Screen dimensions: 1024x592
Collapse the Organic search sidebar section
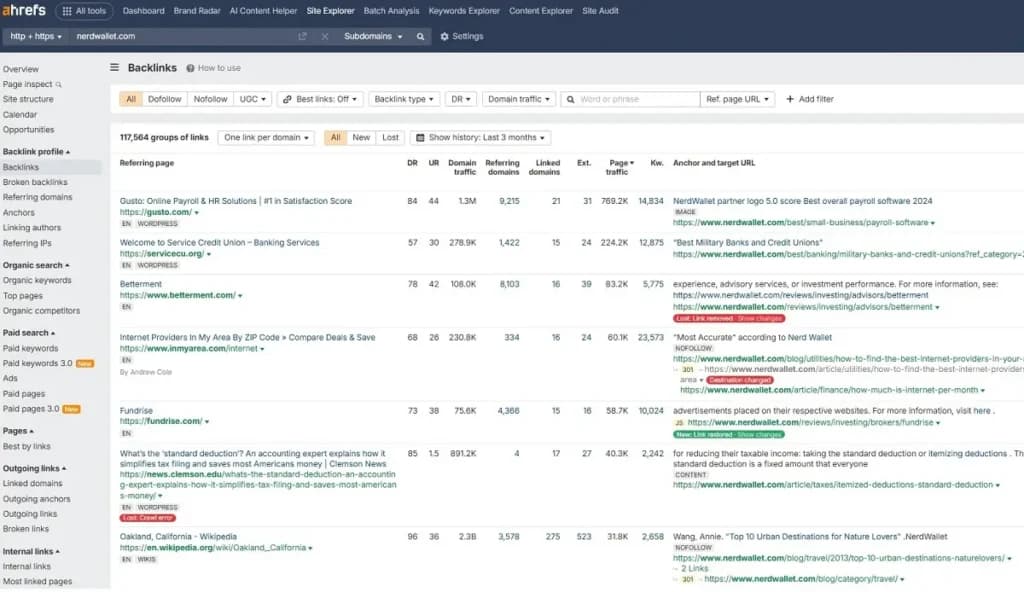pos(36,265)
